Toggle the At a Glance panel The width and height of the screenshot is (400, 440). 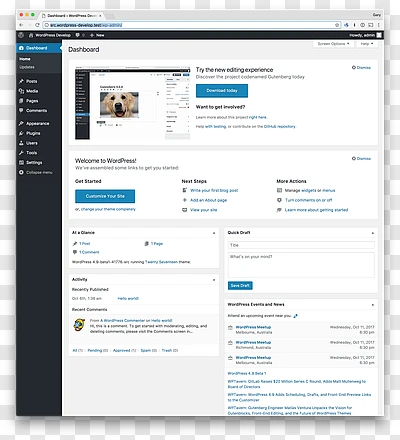(x=214, y=233)
